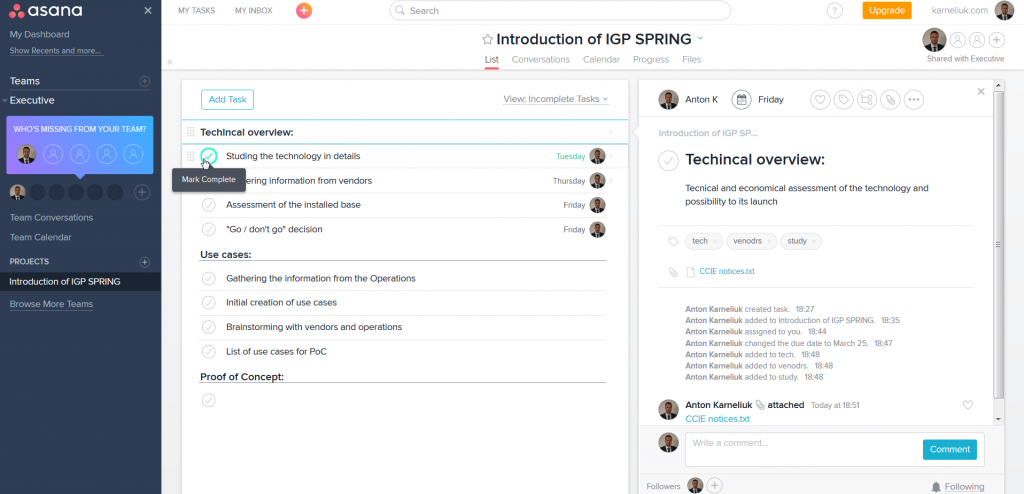
Task: Add a follower with the plus icon
Action: (715, 486)
